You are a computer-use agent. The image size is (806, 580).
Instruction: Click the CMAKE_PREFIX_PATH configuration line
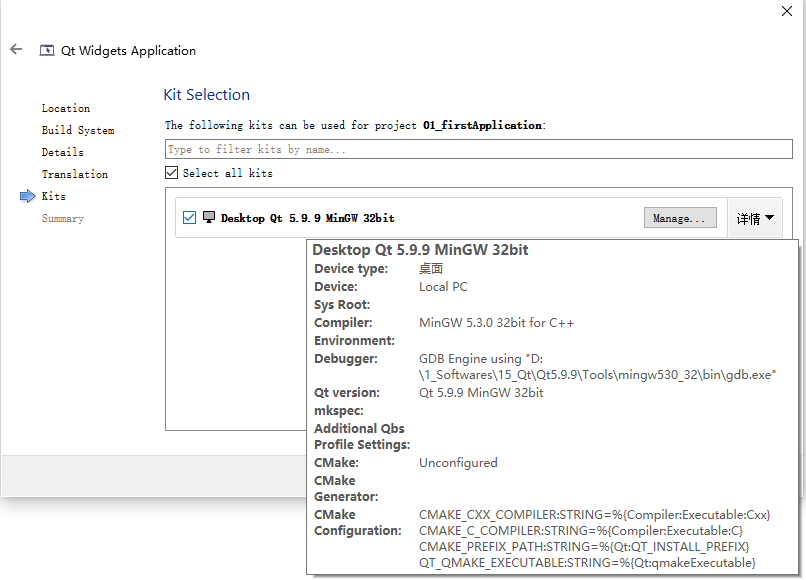tap(584, 547)
